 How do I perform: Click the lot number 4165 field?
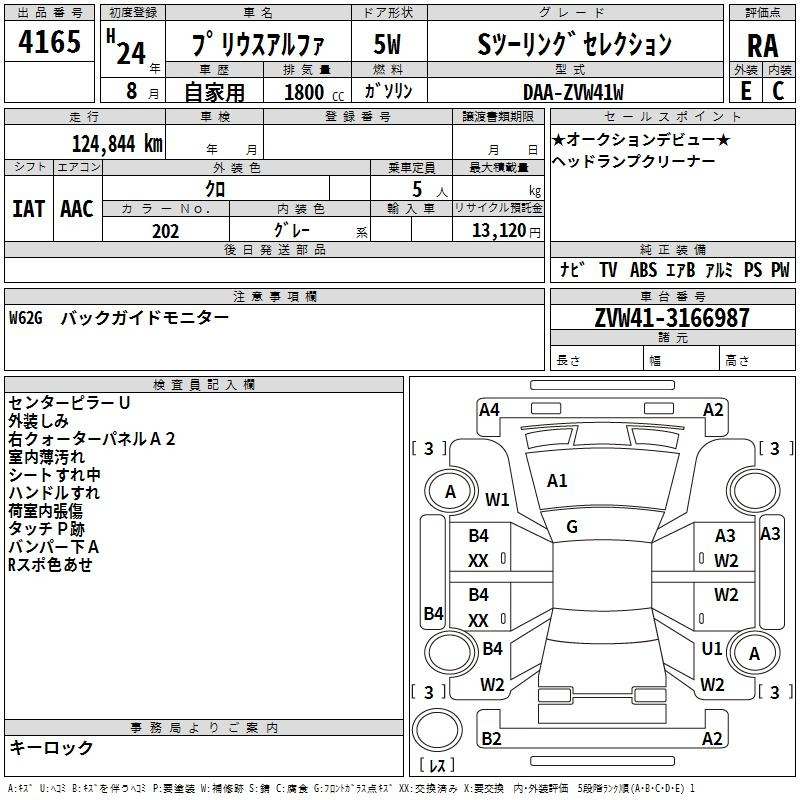point(49,42)
